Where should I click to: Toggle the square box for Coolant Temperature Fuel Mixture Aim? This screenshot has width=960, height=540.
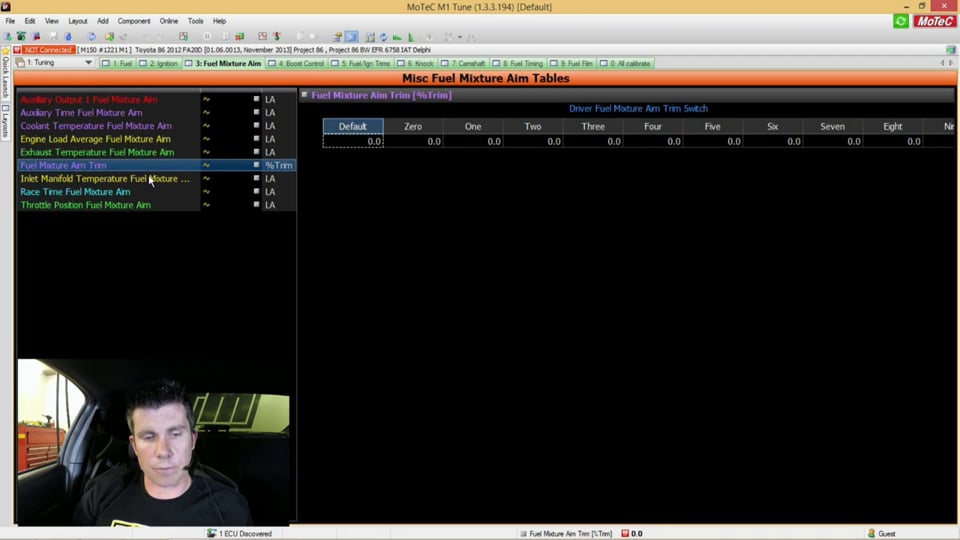[x=257, y=125]
